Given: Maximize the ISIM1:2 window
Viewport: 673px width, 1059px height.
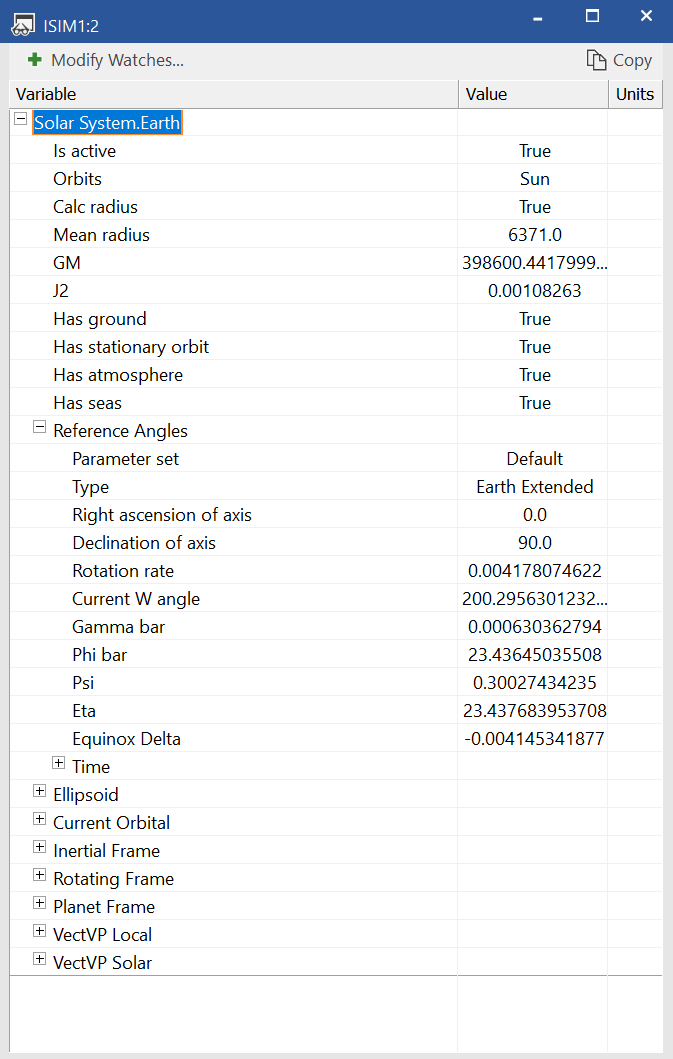Looking at the screenshot, I should [x=592, y=16].
